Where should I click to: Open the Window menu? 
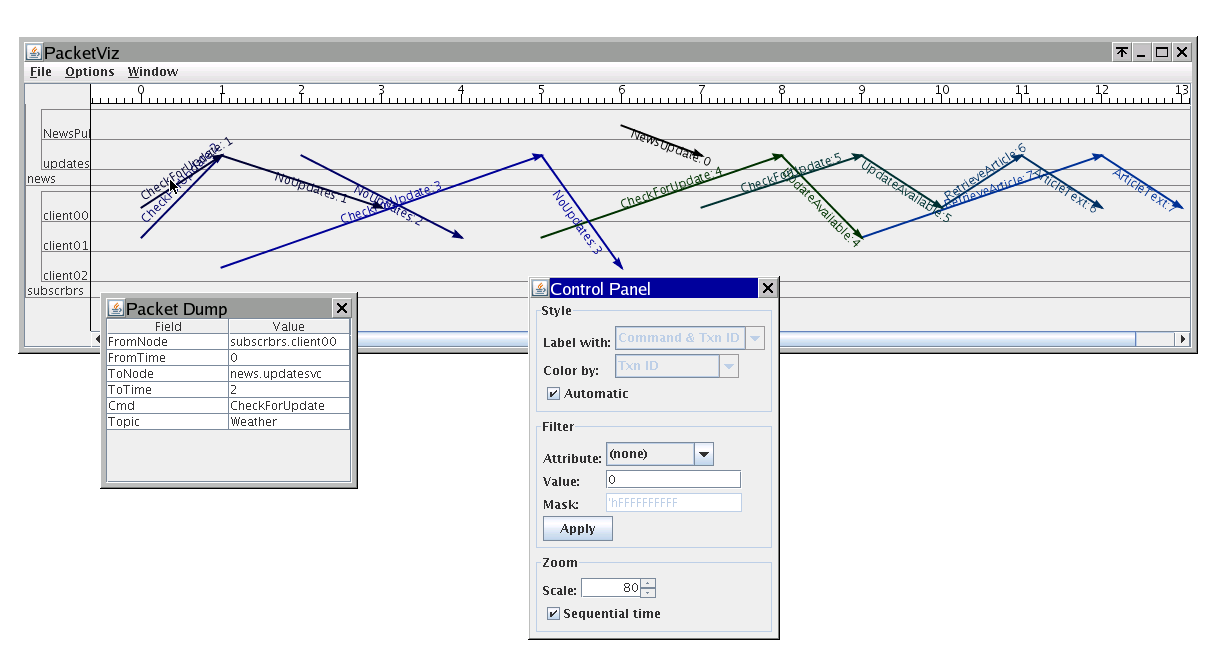coord(153,72)
